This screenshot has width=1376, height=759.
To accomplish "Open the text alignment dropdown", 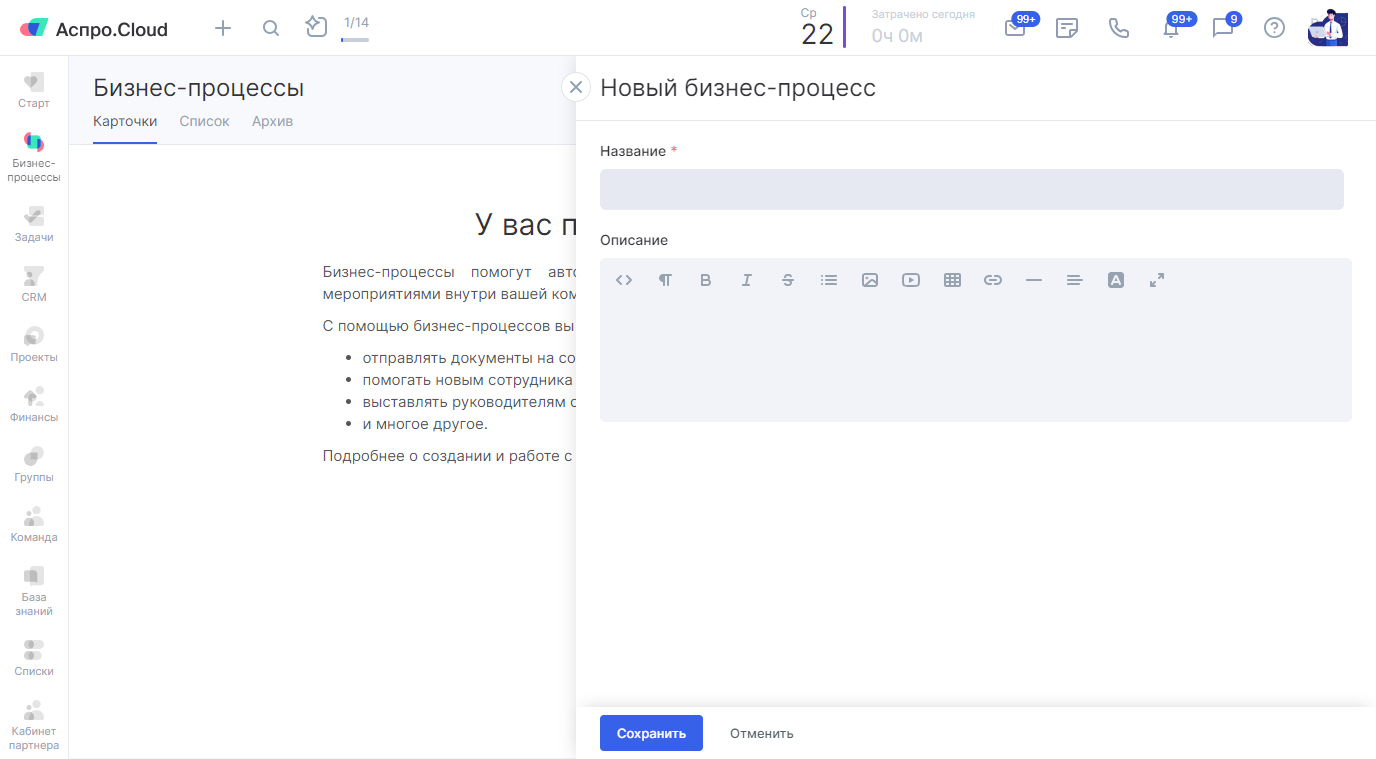I will coord(1075,280).
